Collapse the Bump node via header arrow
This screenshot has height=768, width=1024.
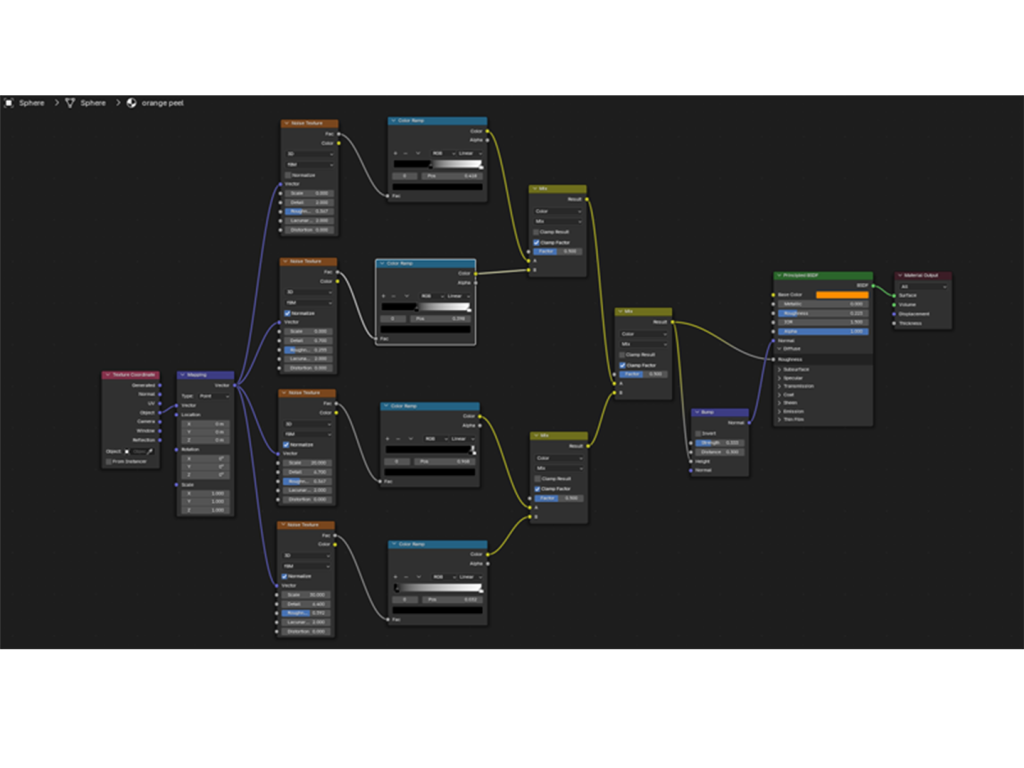(x=697, y=412)
